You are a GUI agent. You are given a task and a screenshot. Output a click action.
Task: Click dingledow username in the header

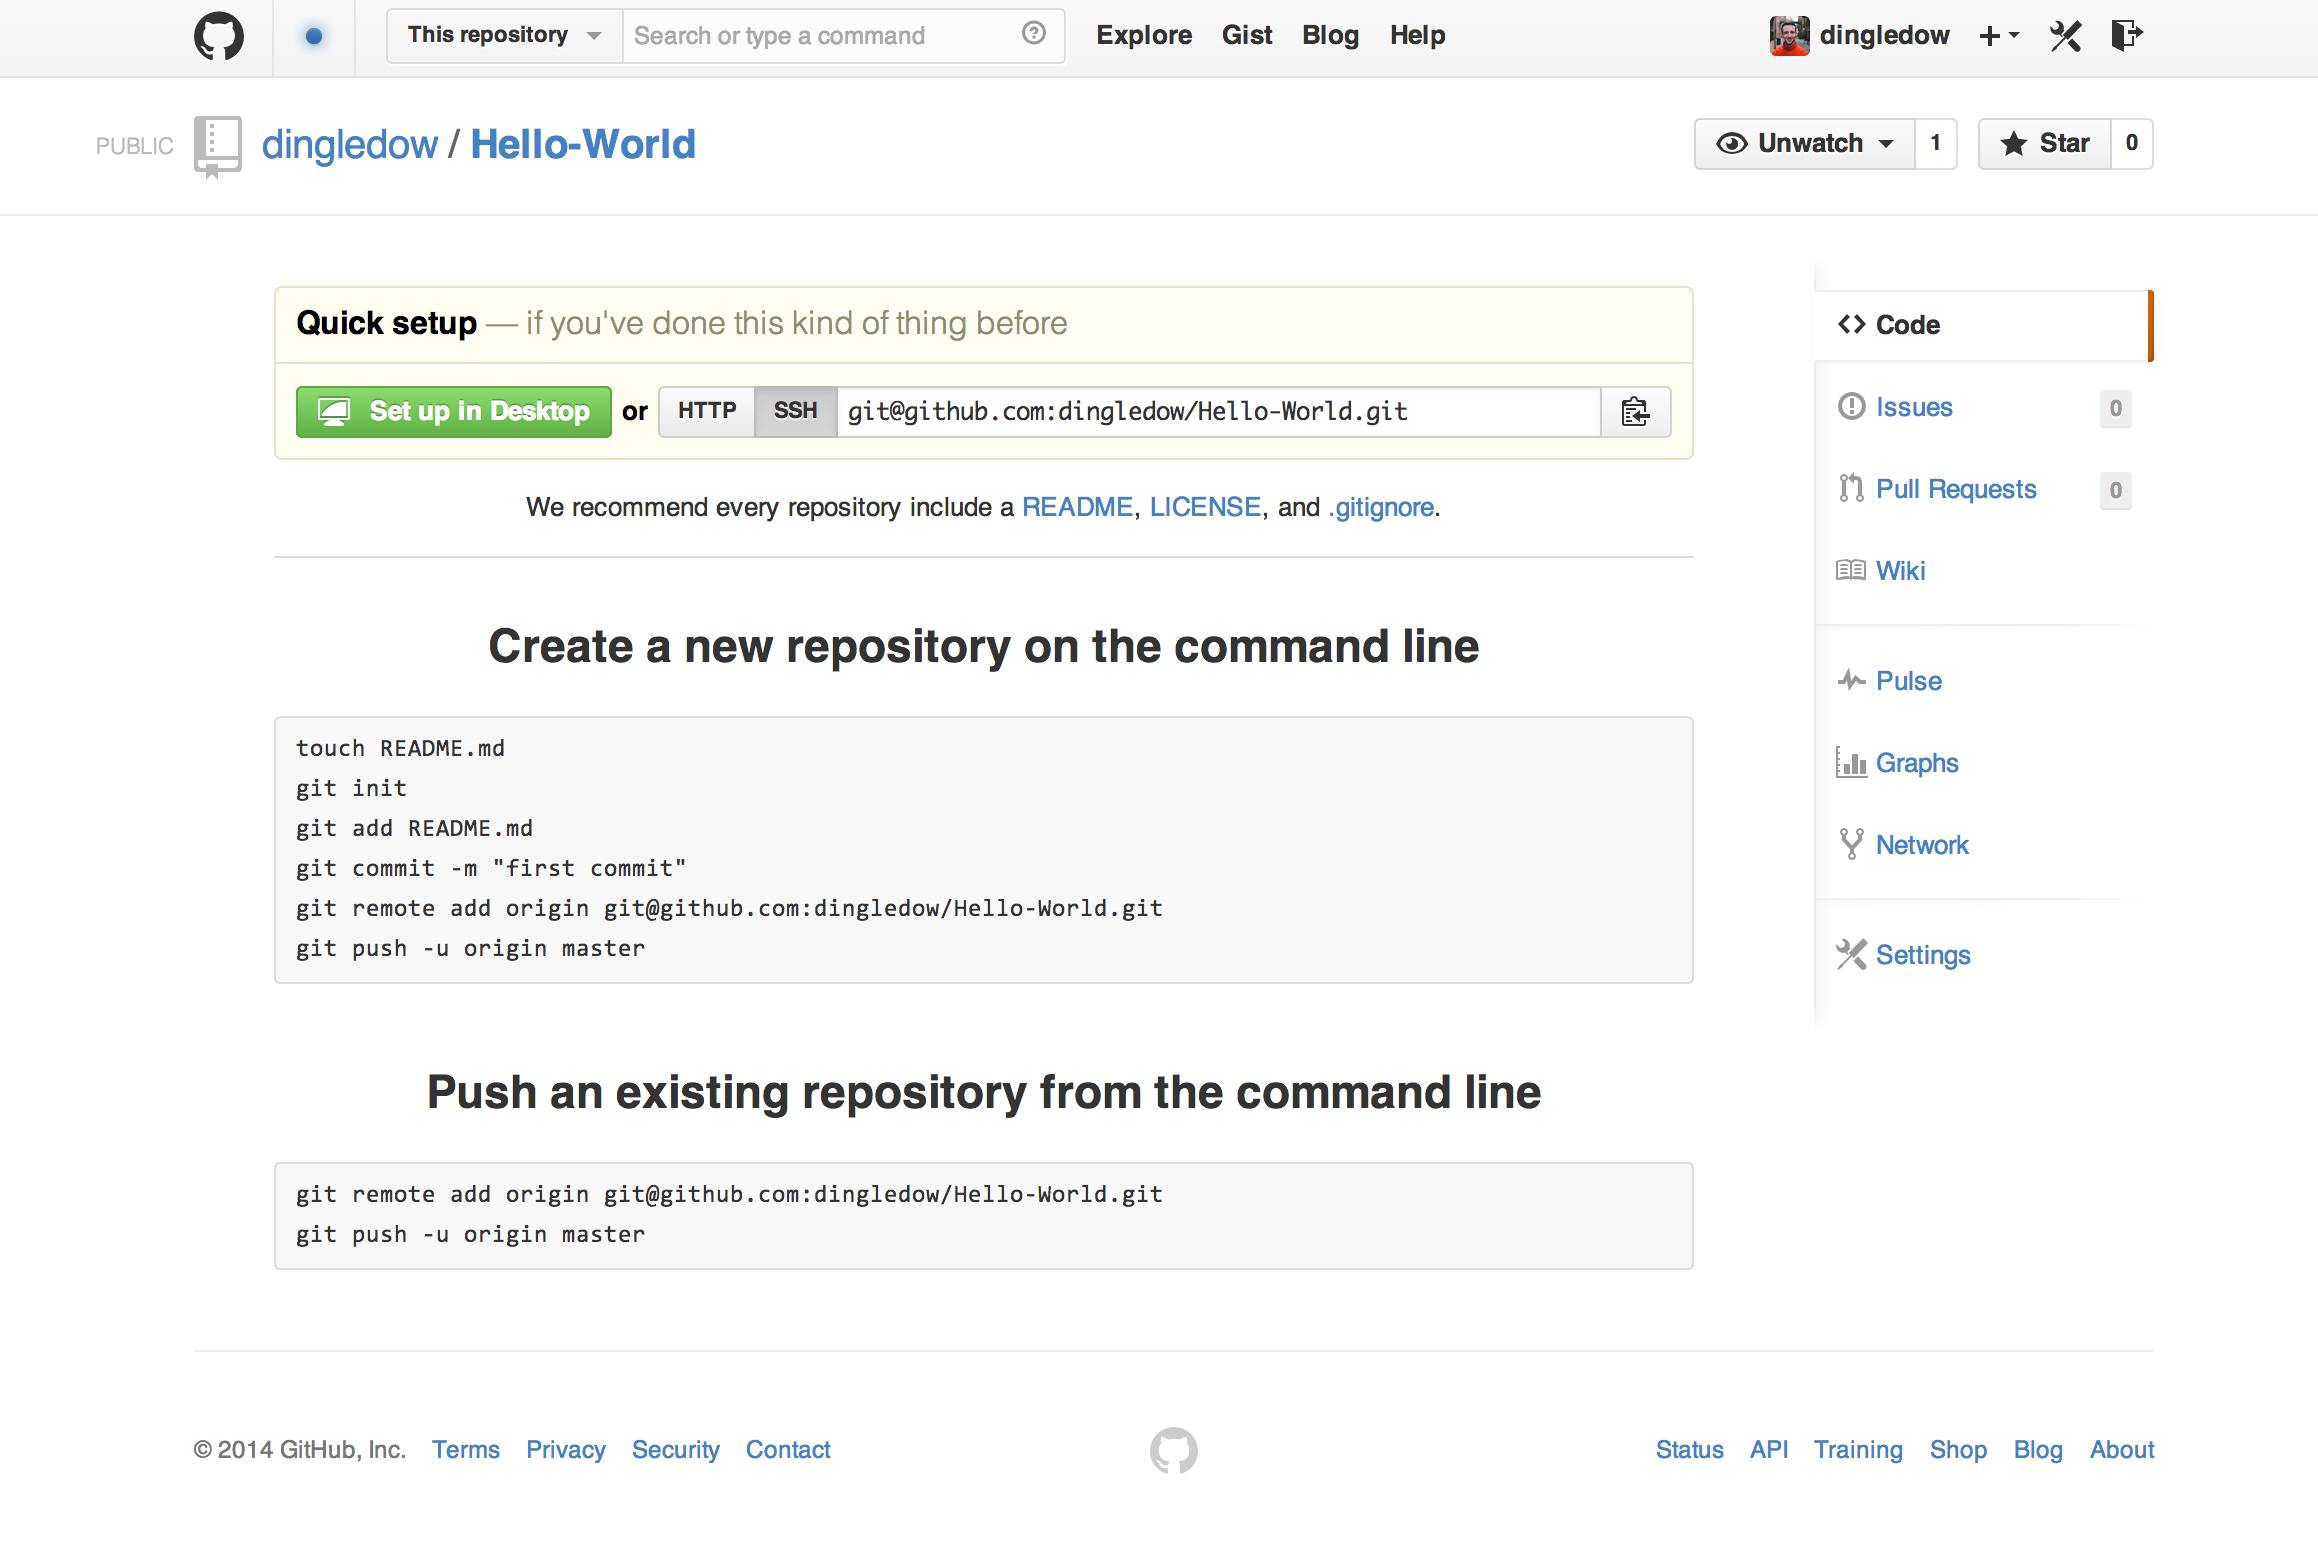(x=1884, y=36)
